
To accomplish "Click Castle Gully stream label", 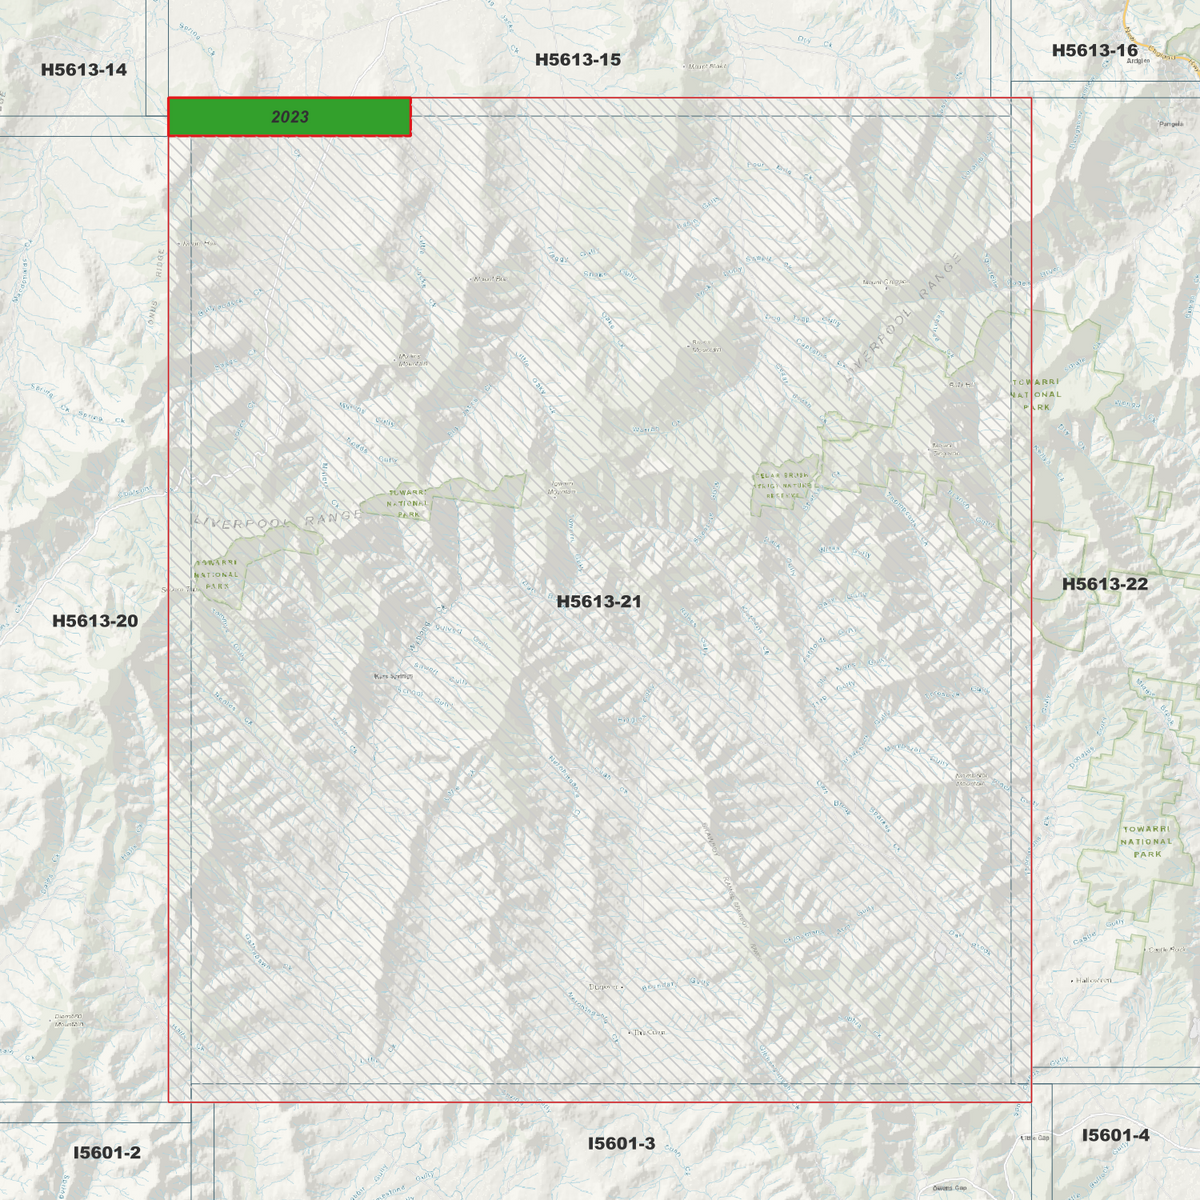I will pos(1097,930).
